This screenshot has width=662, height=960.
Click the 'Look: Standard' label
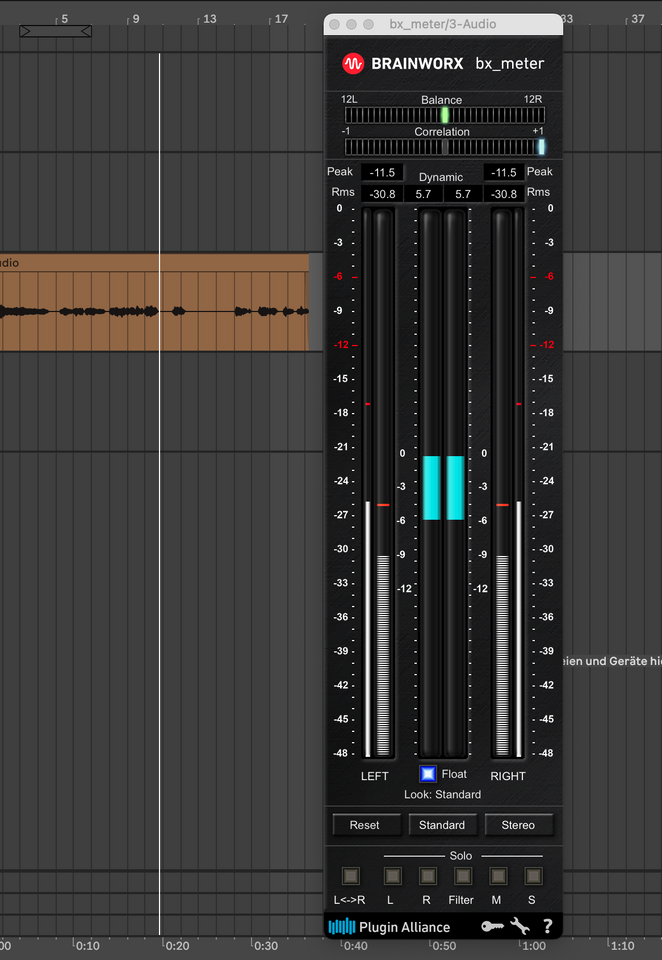[442, 794]
